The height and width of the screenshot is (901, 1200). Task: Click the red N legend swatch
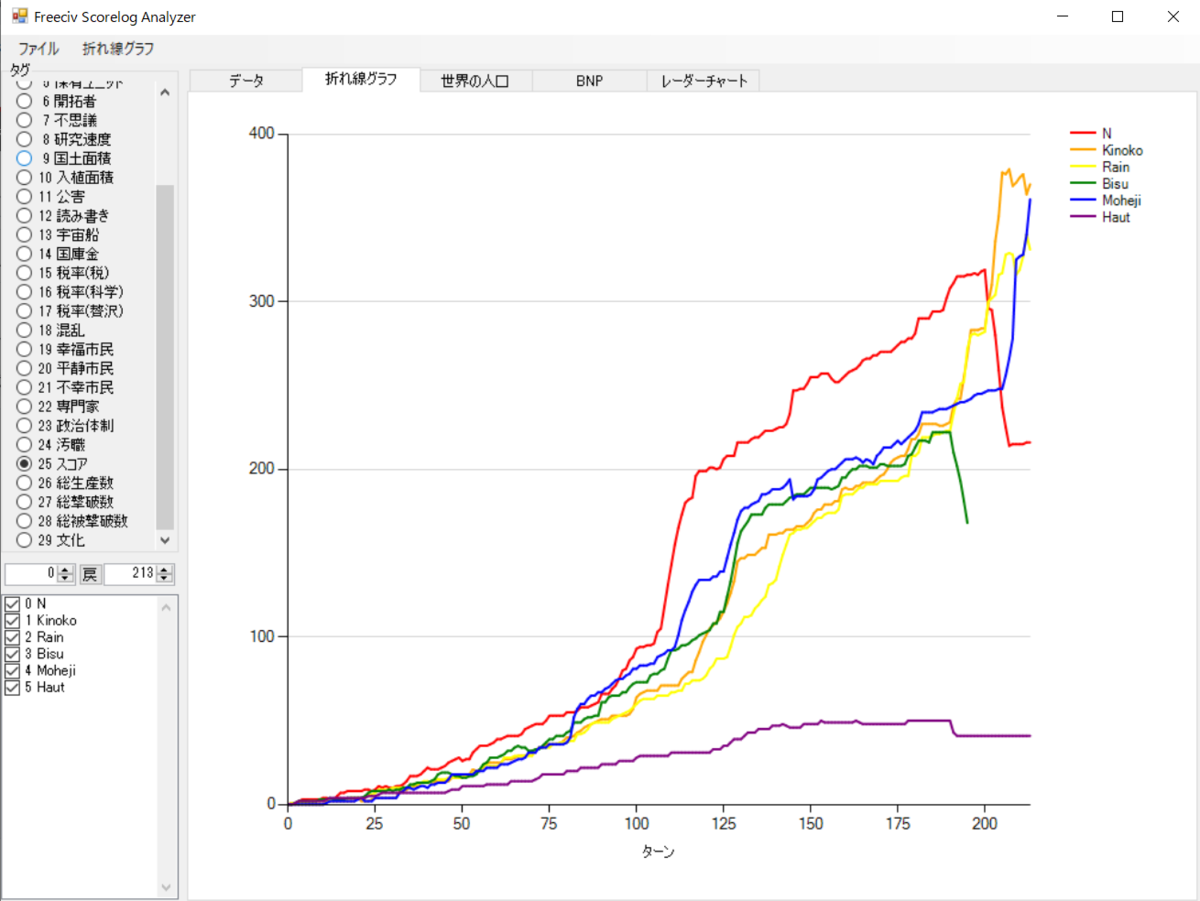click(1083, 133)
